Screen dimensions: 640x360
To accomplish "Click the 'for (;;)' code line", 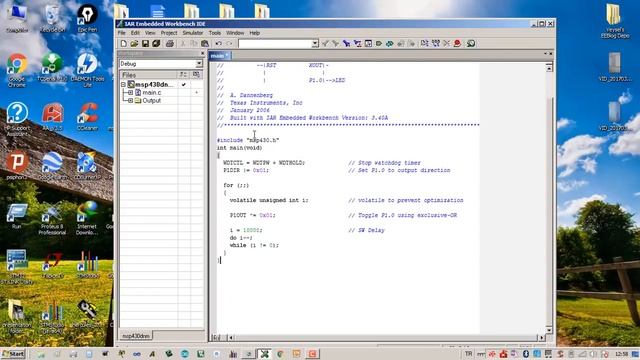I will [x=236, y=185].
